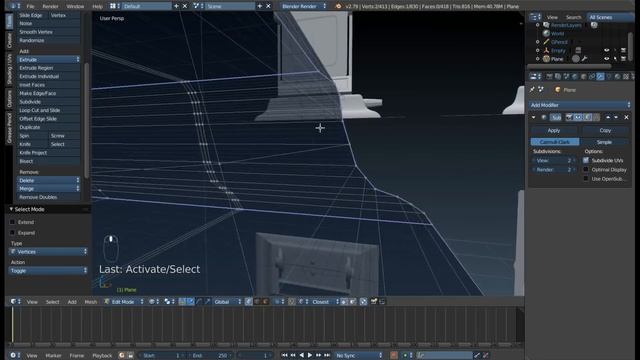Open the Edit Mode selector
This screenshot has width=640, height=360.
[x=123, y=302]
